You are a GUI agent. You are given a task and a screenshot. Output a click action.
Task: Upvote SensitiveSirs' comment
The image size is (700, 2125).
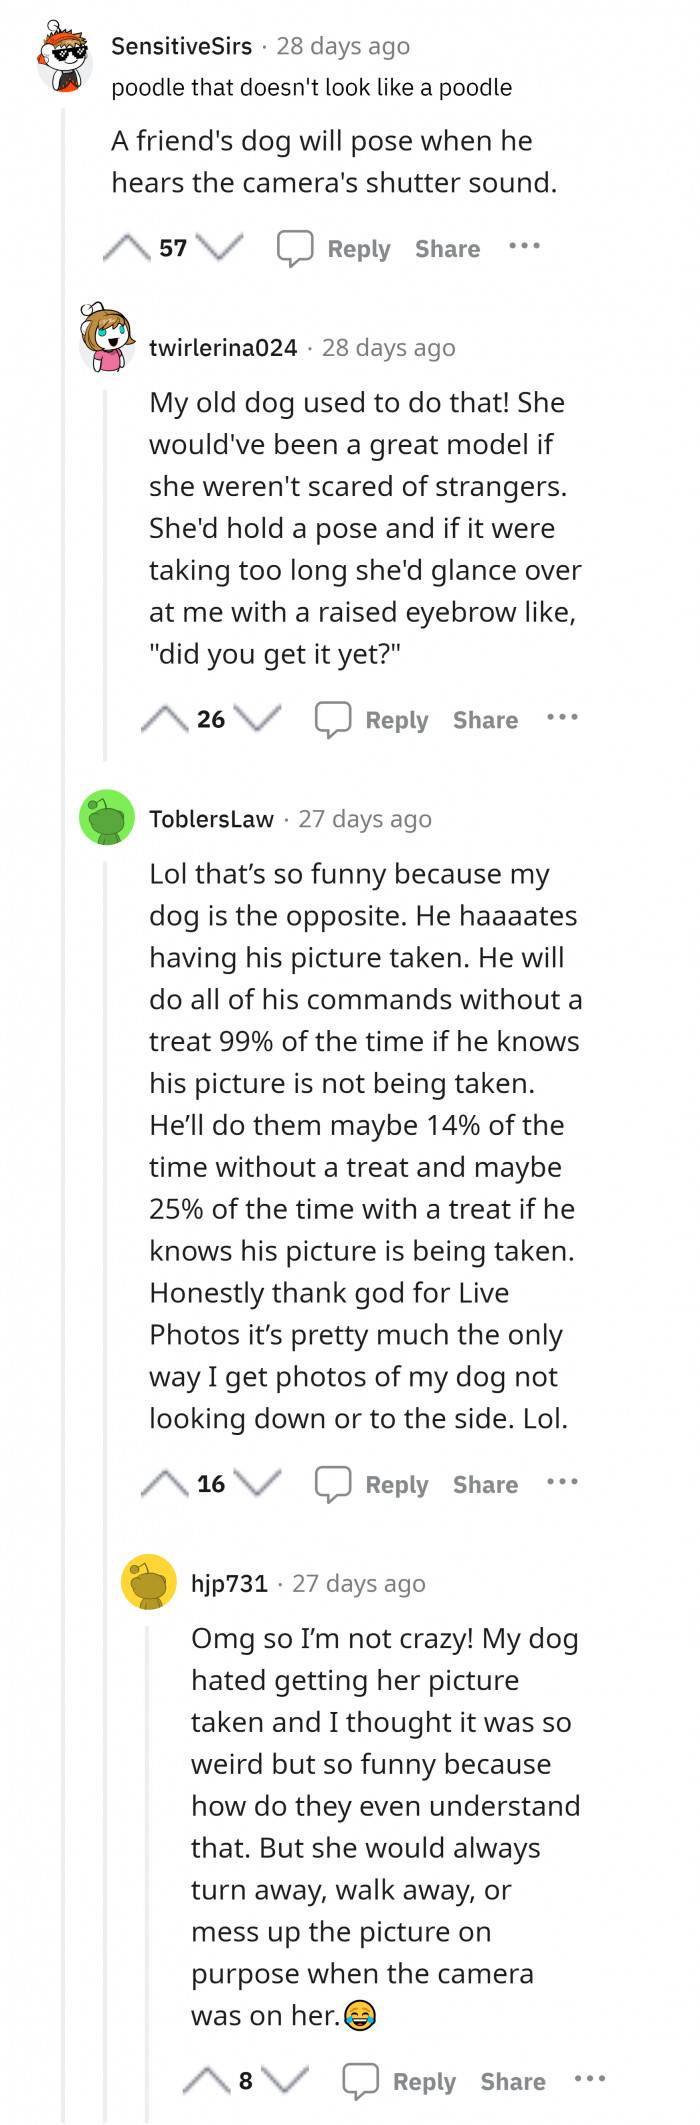coord(127,248)
